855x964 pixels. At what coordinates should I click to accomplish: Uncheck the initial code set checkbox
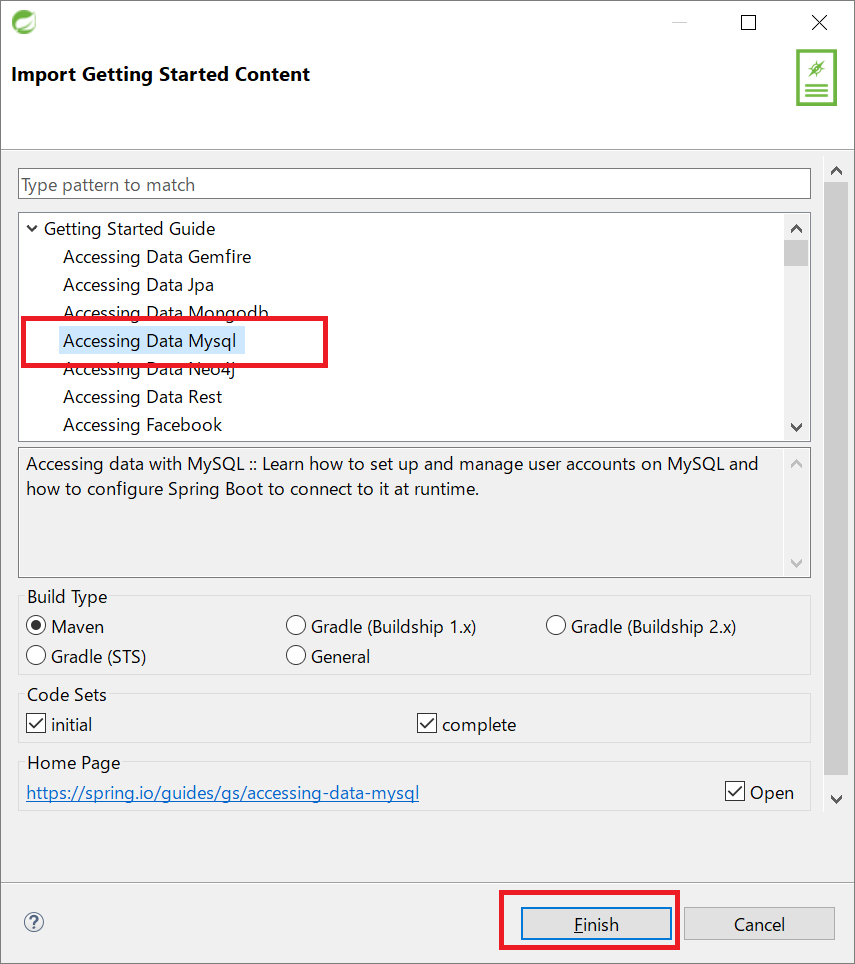[37, 724]
